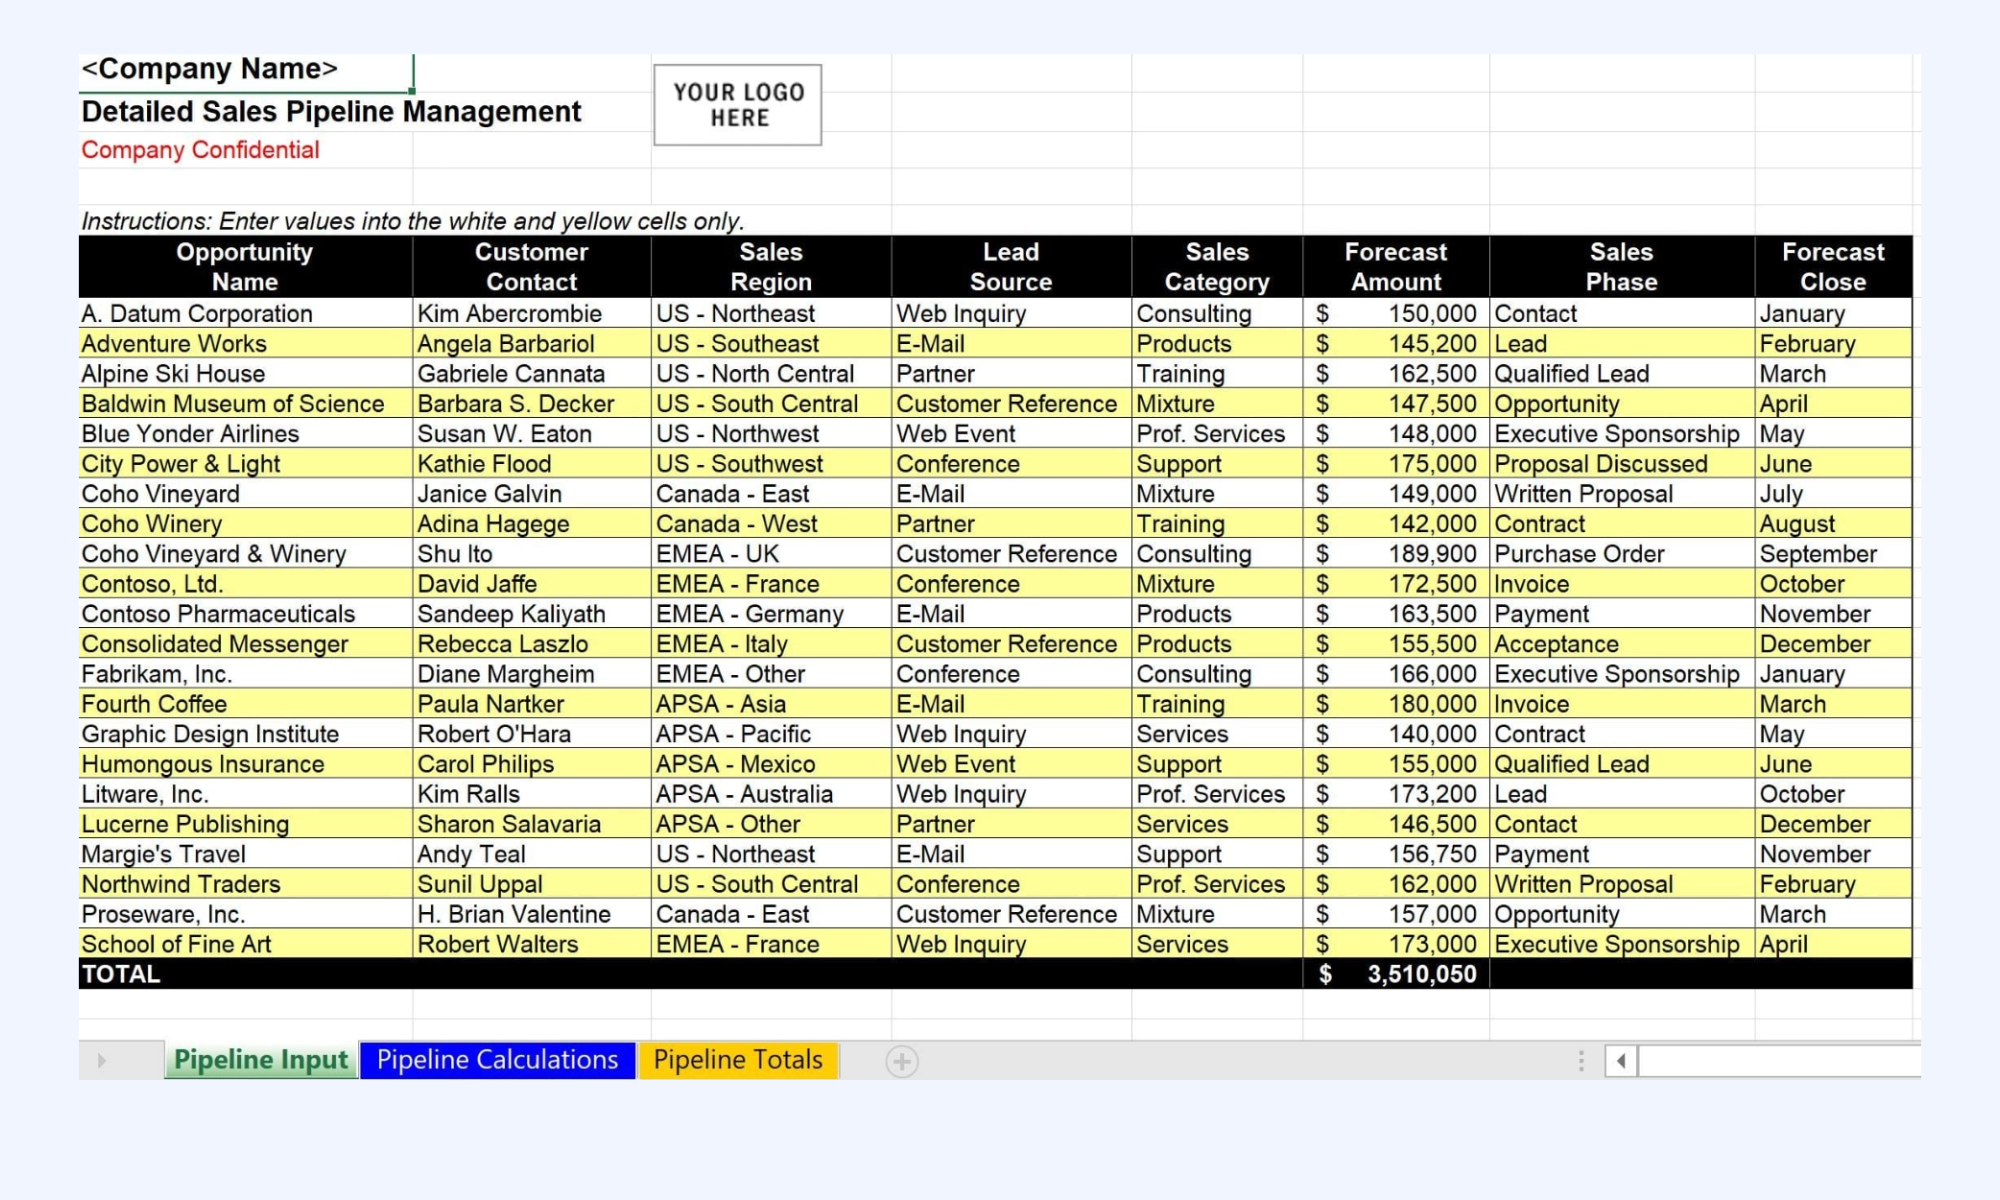Select the TOTAL row label

[121, 973]
